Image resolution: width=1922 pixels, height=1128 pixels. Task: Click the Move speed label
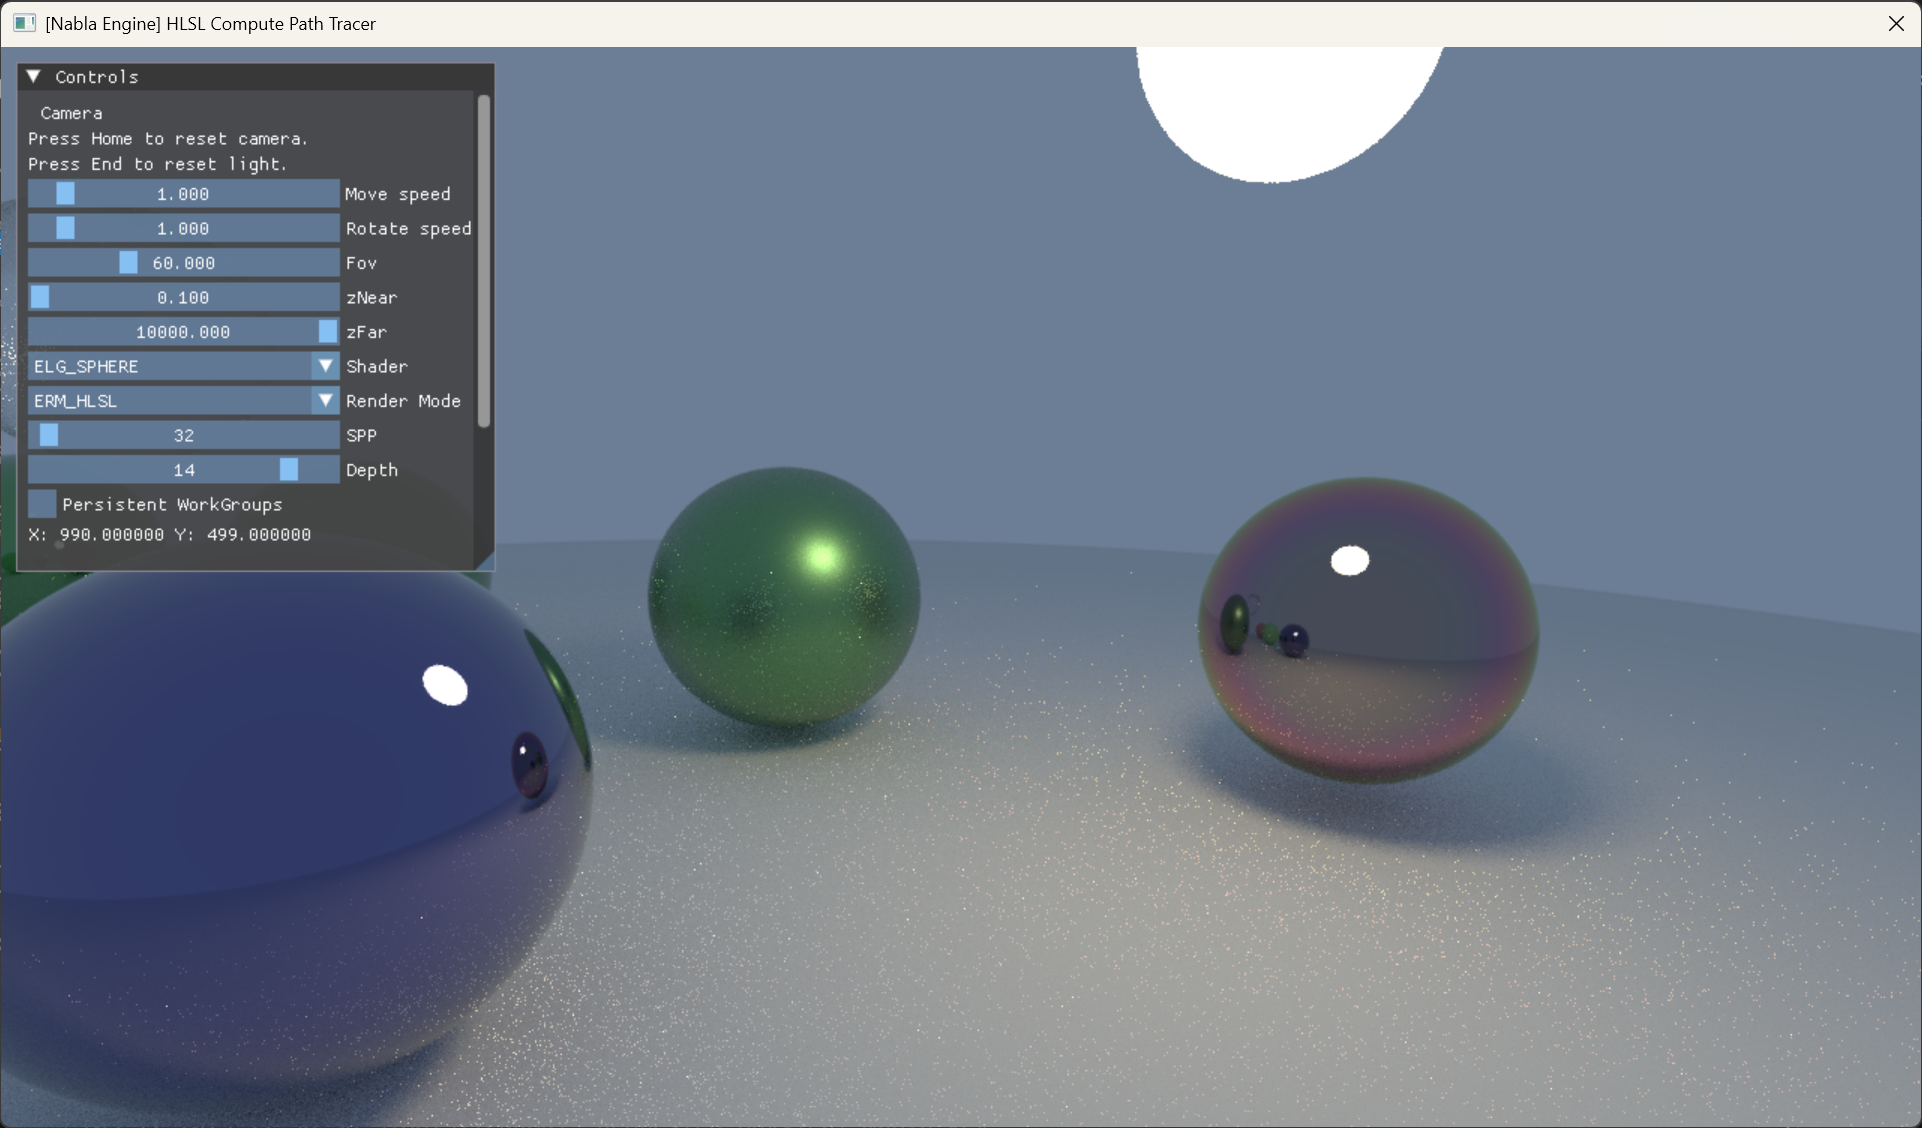click(398, 194)
